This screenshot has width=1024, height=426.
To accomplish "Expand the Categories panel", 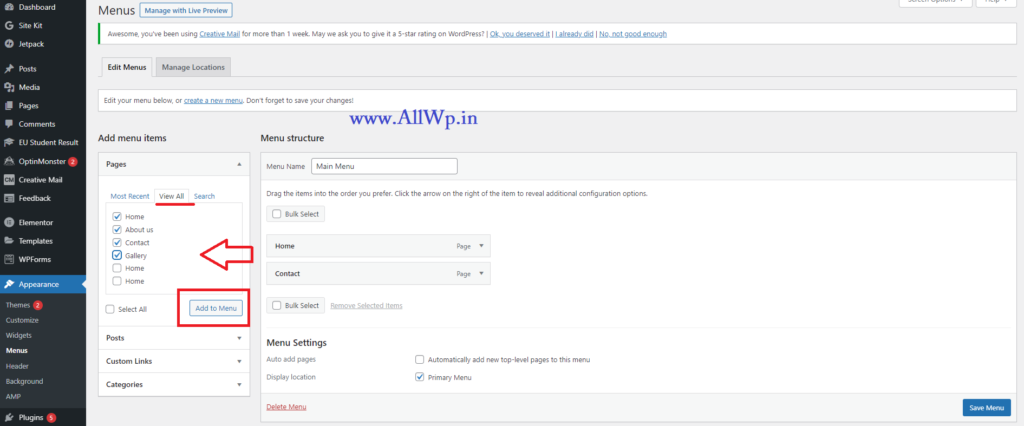I will pyautogui.click(x=174, y=384).
